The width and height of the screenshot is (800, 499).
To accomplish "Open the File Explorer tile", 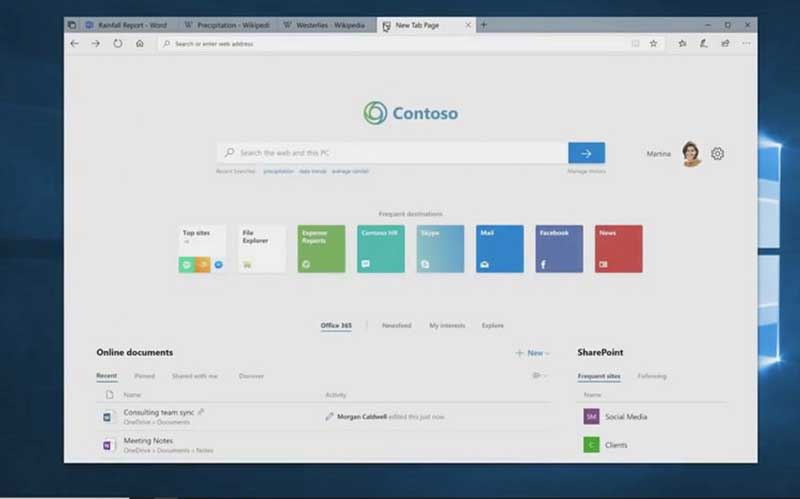I will tap(262, 249).
